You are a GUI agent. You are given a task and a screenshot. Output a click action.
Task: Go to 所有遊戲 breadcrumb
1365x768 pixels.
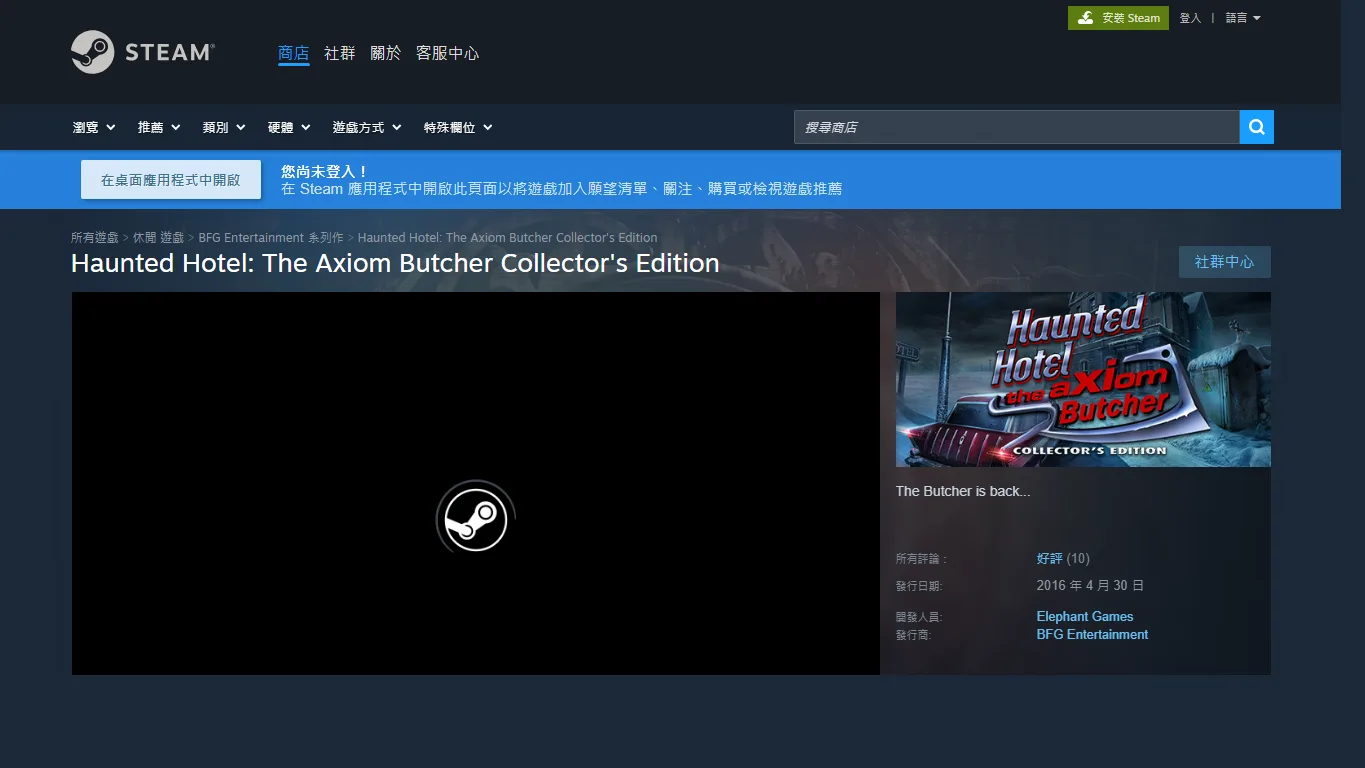[95, 238]
